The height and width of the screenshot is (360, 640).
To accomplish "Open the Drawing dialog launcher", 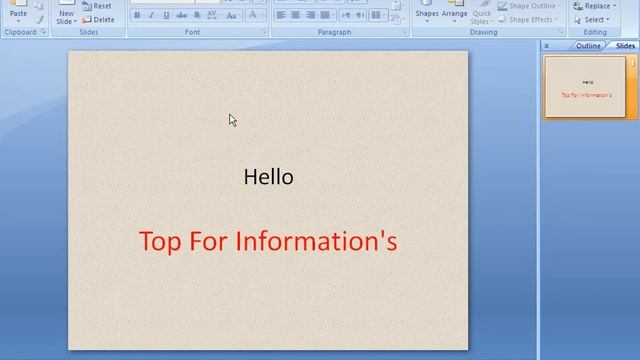I will (561, 32).
